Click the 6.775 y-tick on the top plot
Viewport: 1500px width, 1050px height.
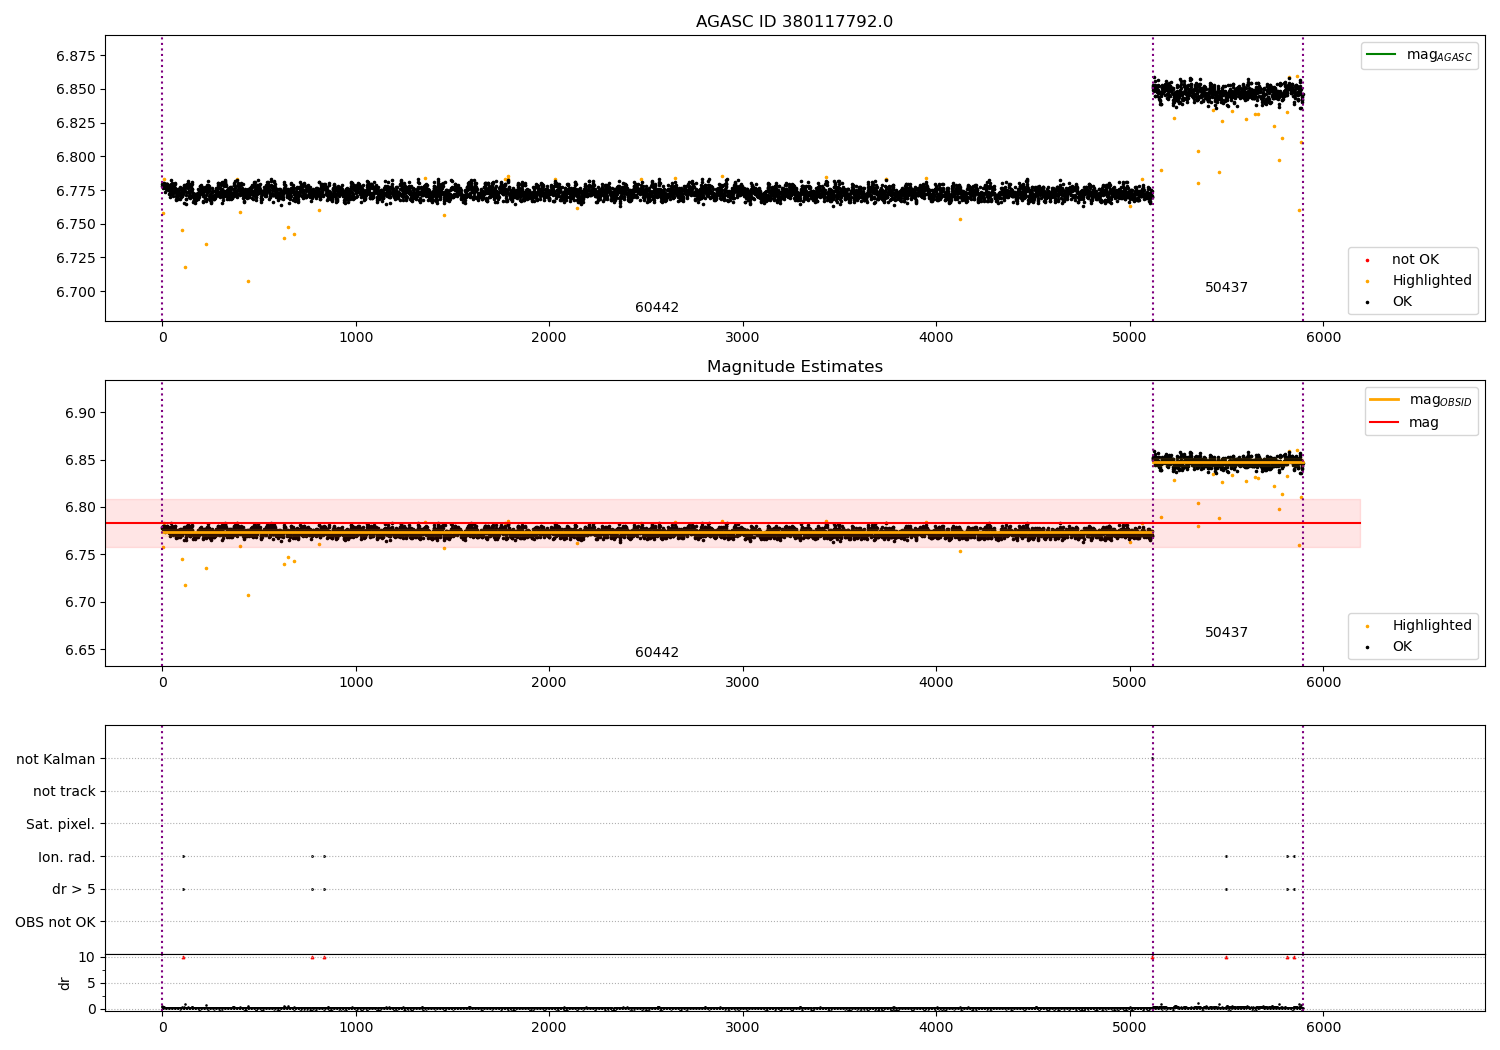click(x=75, y=191)
